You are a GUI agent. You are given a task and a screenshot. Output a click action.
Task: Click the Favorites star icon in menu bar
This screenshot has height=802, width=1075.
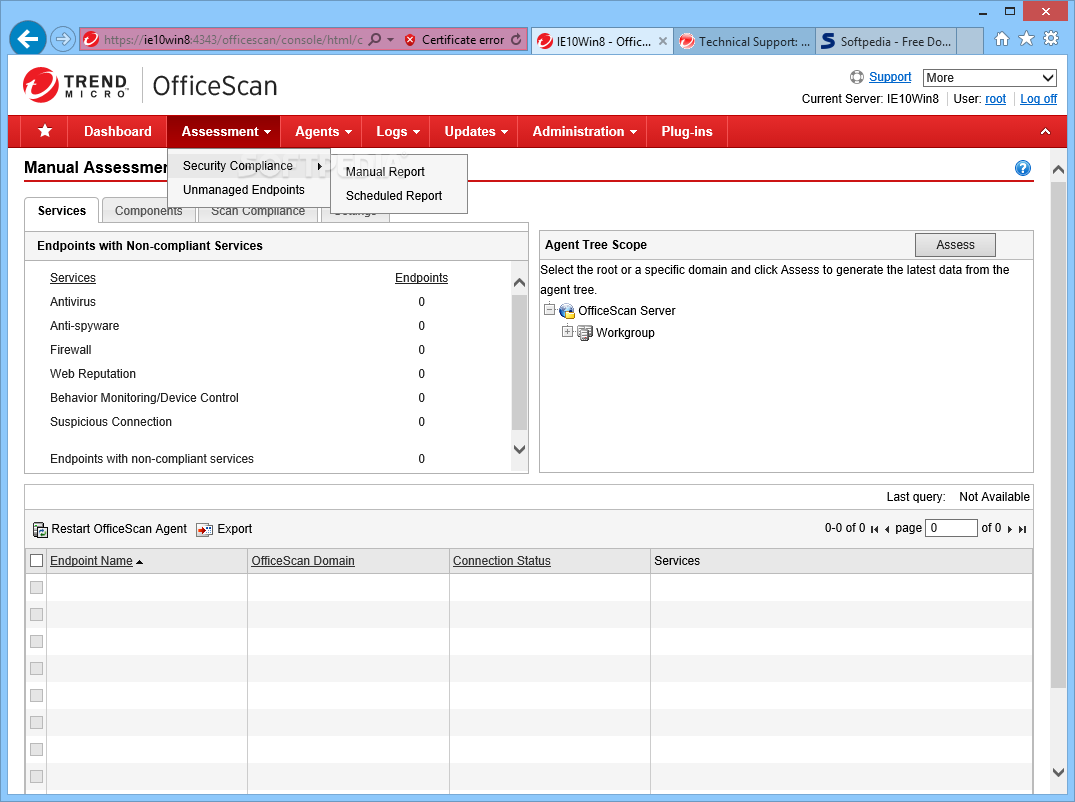pyautogui.click(x=45, y=131)
